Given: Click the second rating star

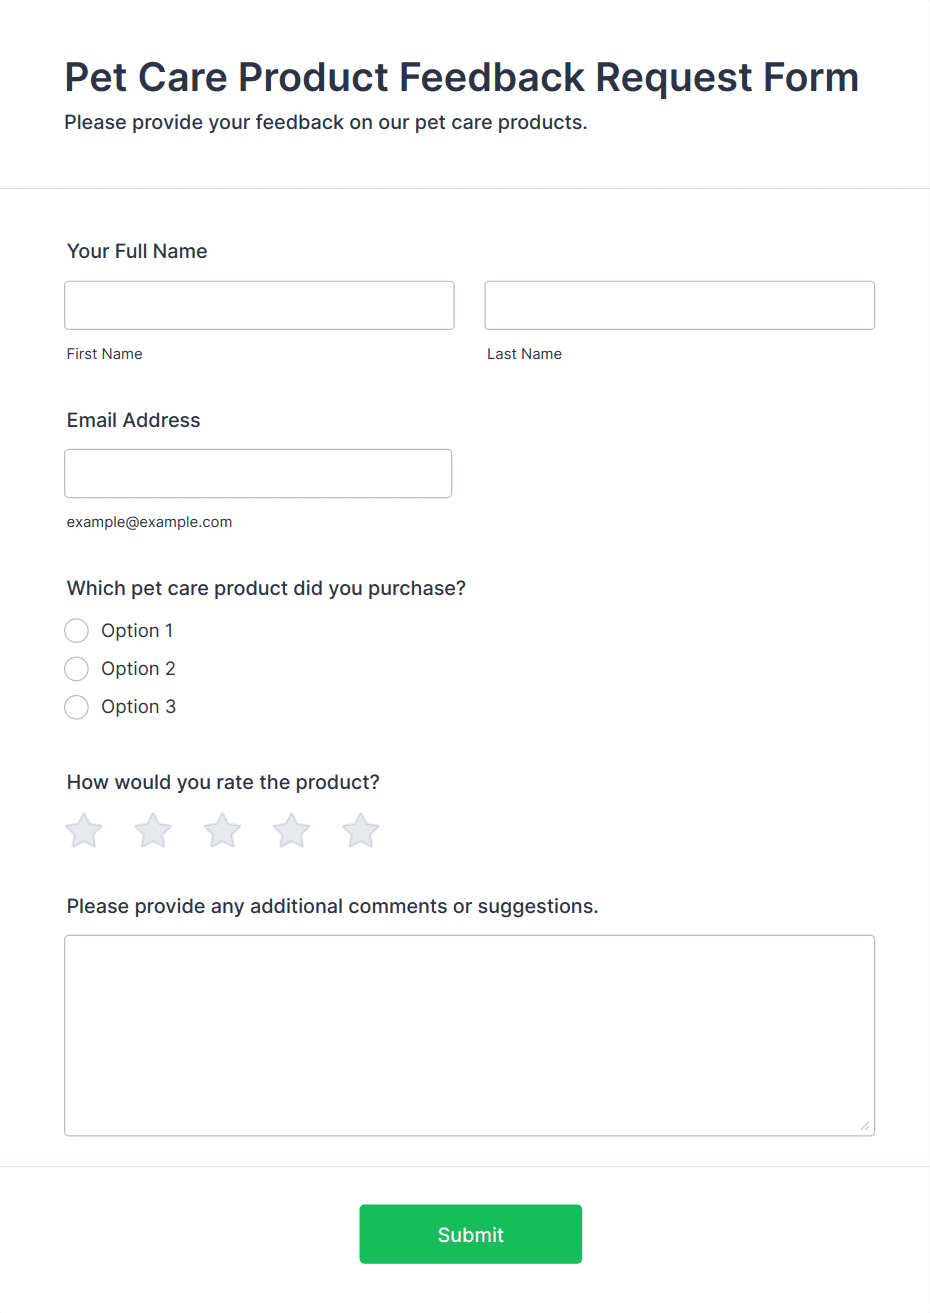Looking at the screenshot, I should tap(153, 831).
